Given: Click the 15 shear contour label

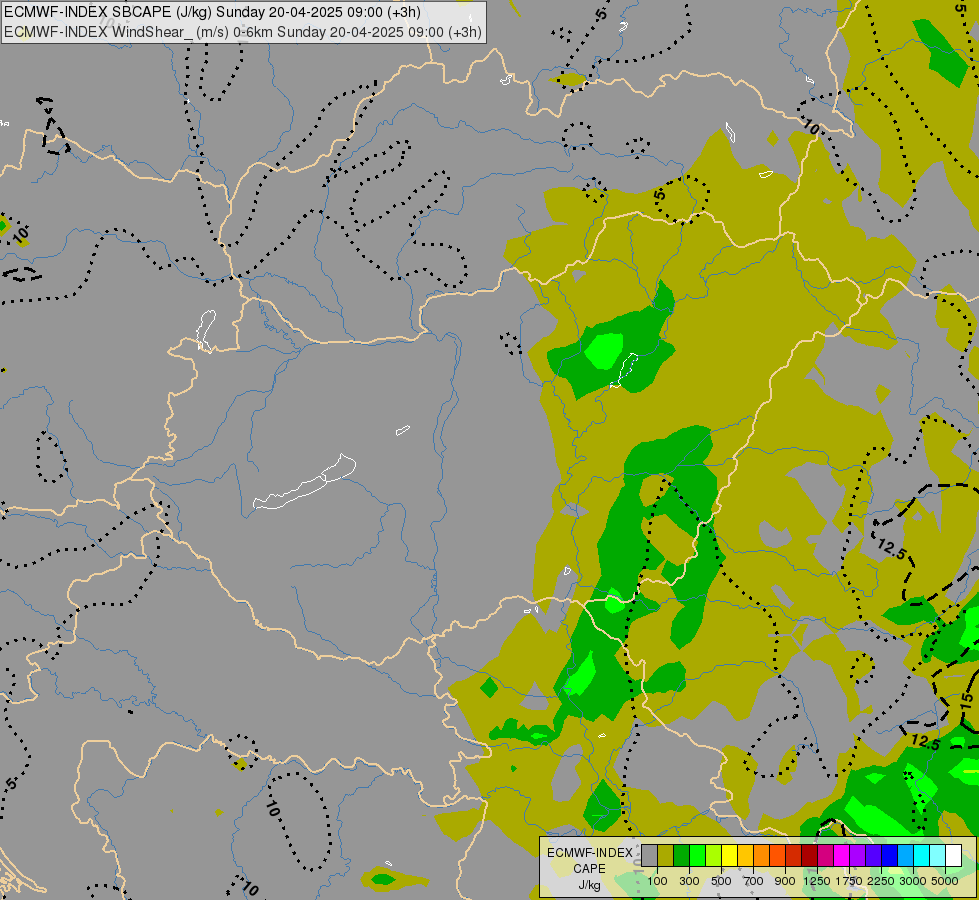Looking at the screenshot, I should pyautogui.click(x=966, y=700).
